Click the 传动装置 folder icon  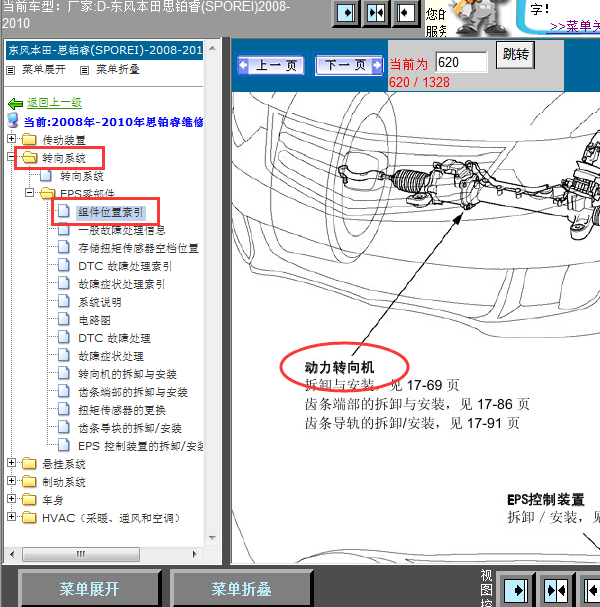29,139
